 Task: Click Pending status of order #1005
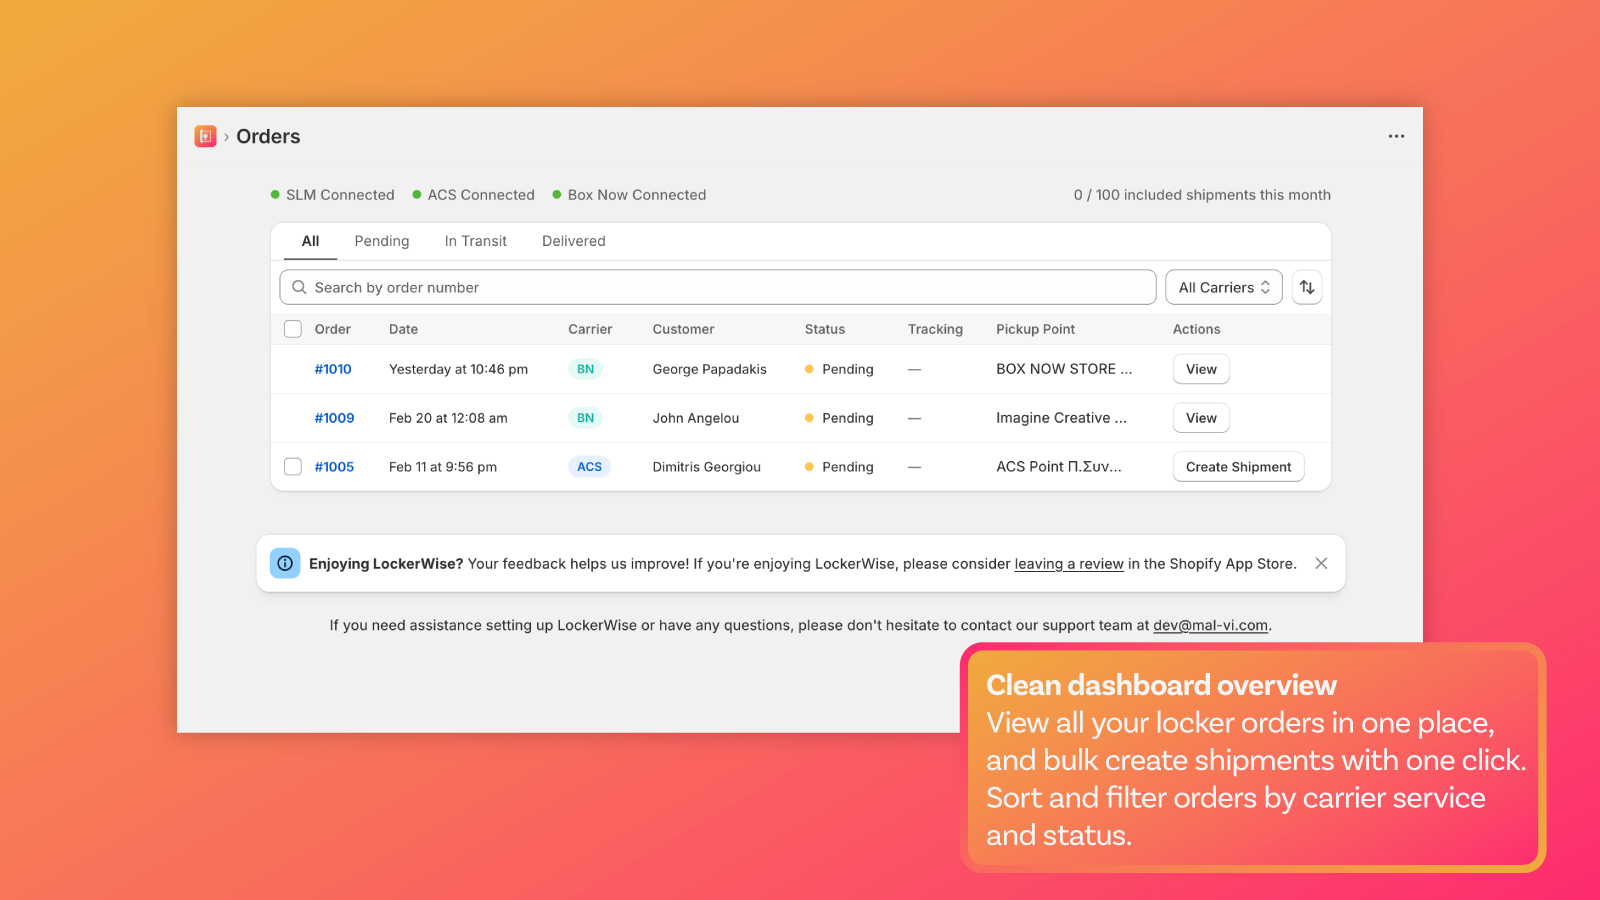click(839, 467)
